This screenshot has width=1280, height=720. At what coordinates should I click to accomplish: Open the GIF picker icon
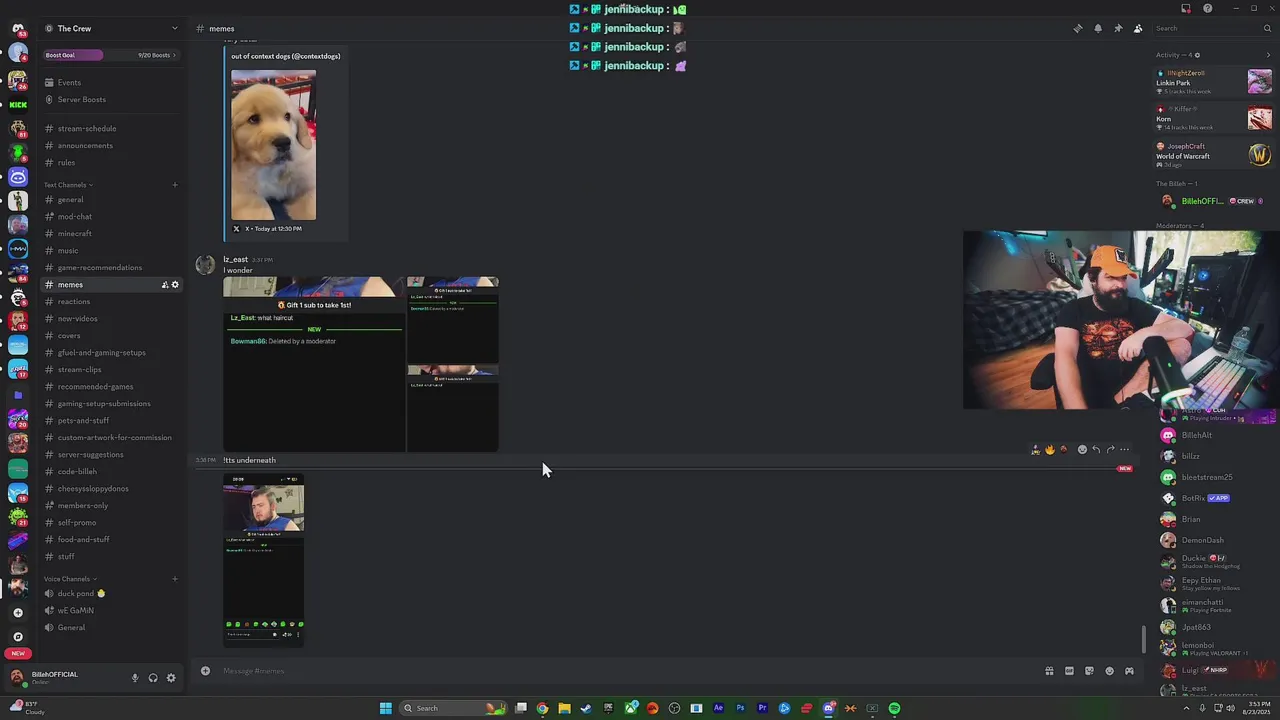(x=1069, y=671)
